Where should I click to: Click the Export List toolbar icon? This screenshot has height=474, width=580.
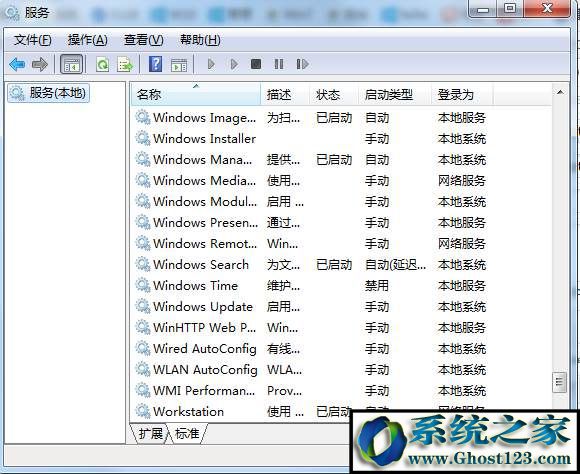click(x=125, y=64)
